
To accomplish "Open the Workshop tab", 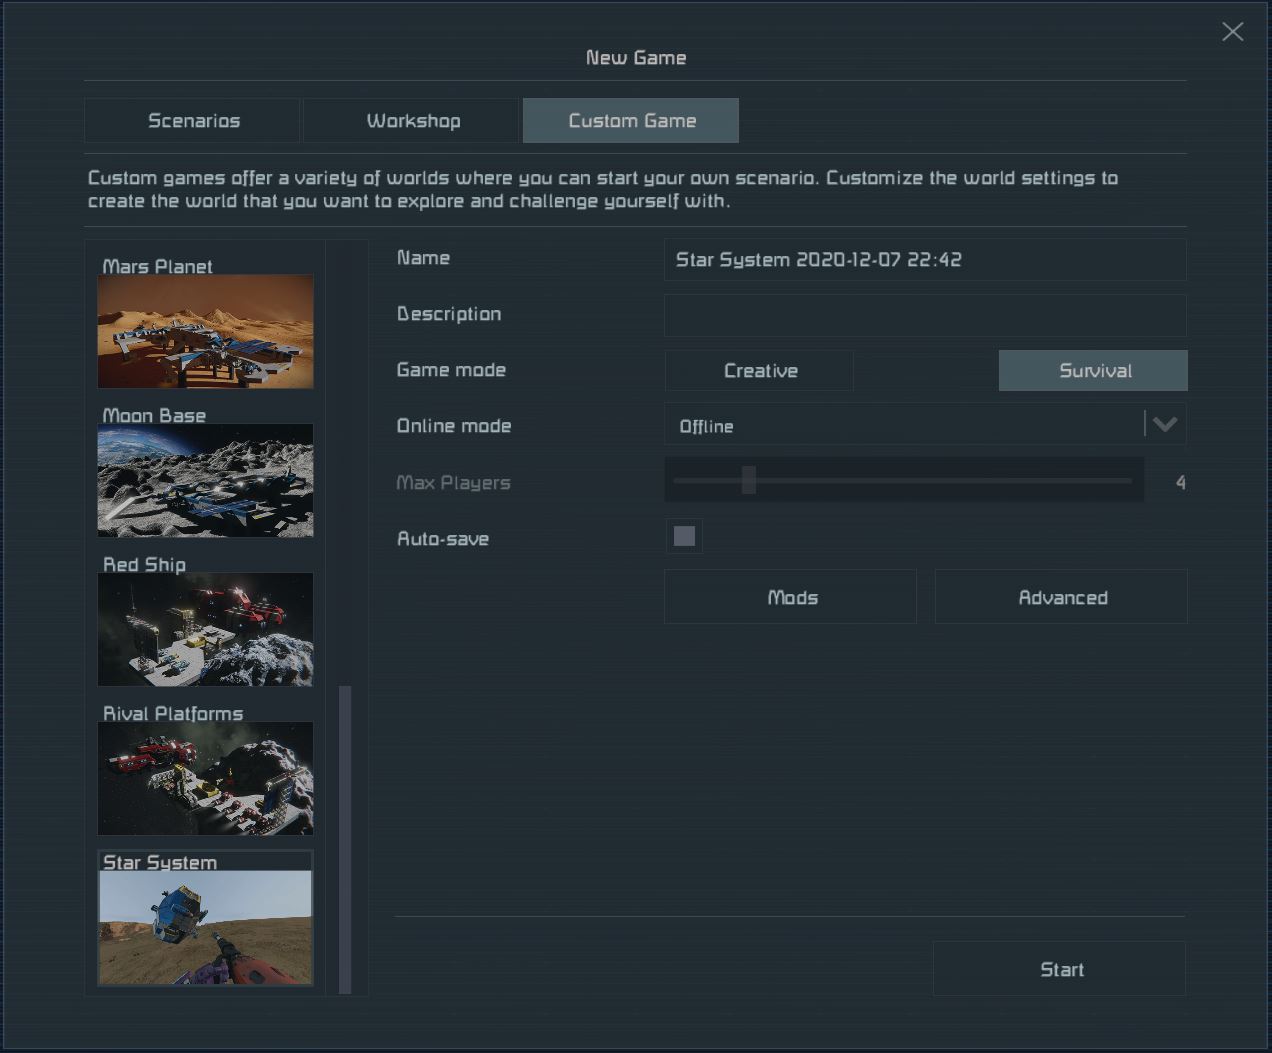I will 412,121.
